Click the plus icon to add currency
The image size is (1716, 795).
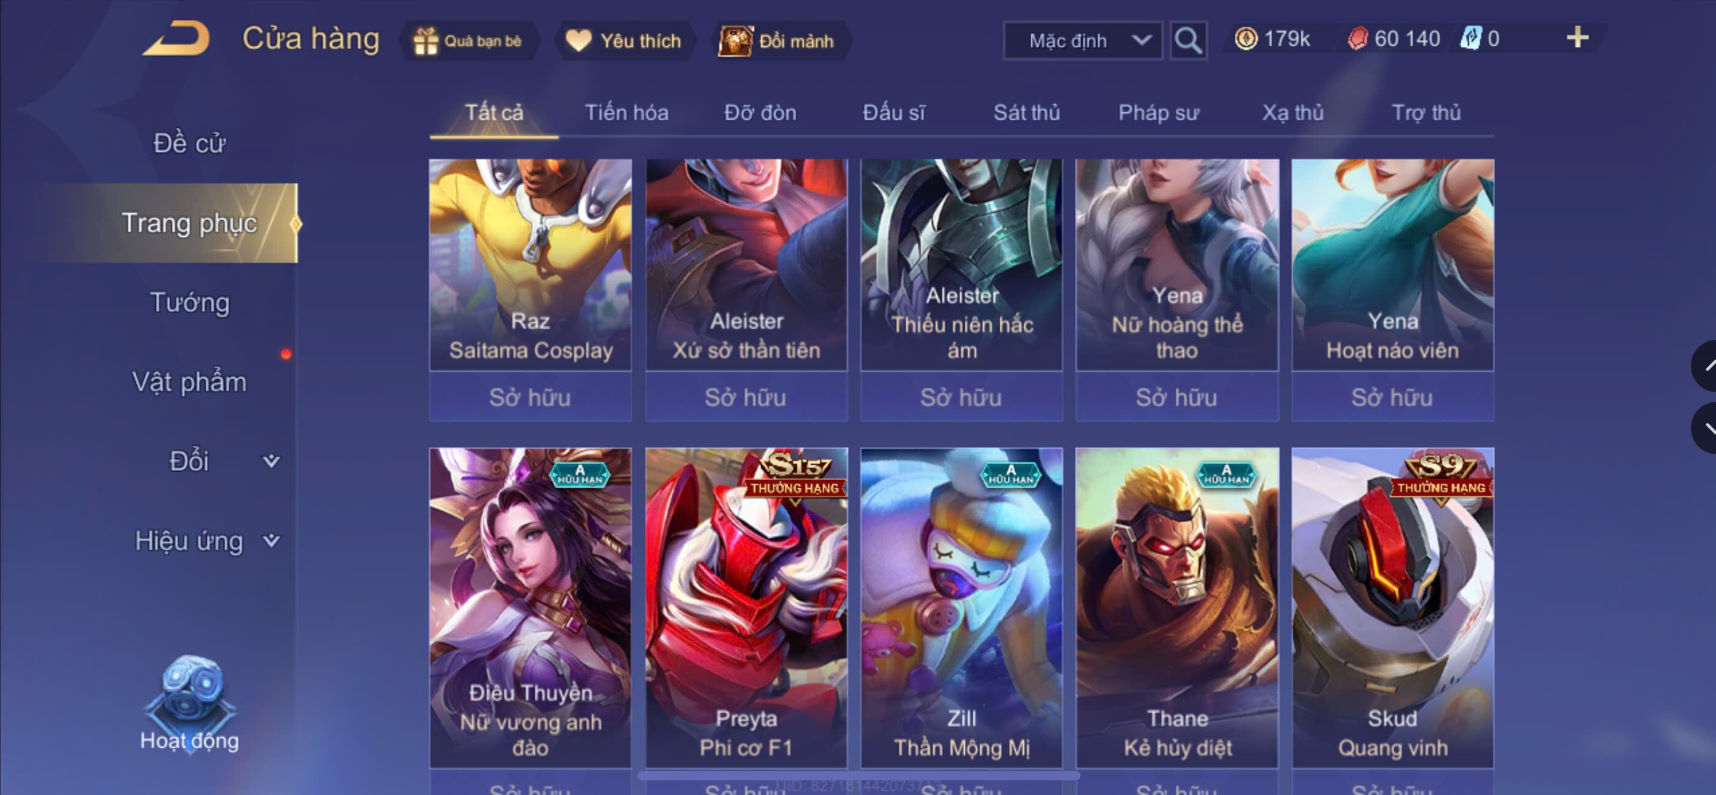click(x=1577, y=38)
